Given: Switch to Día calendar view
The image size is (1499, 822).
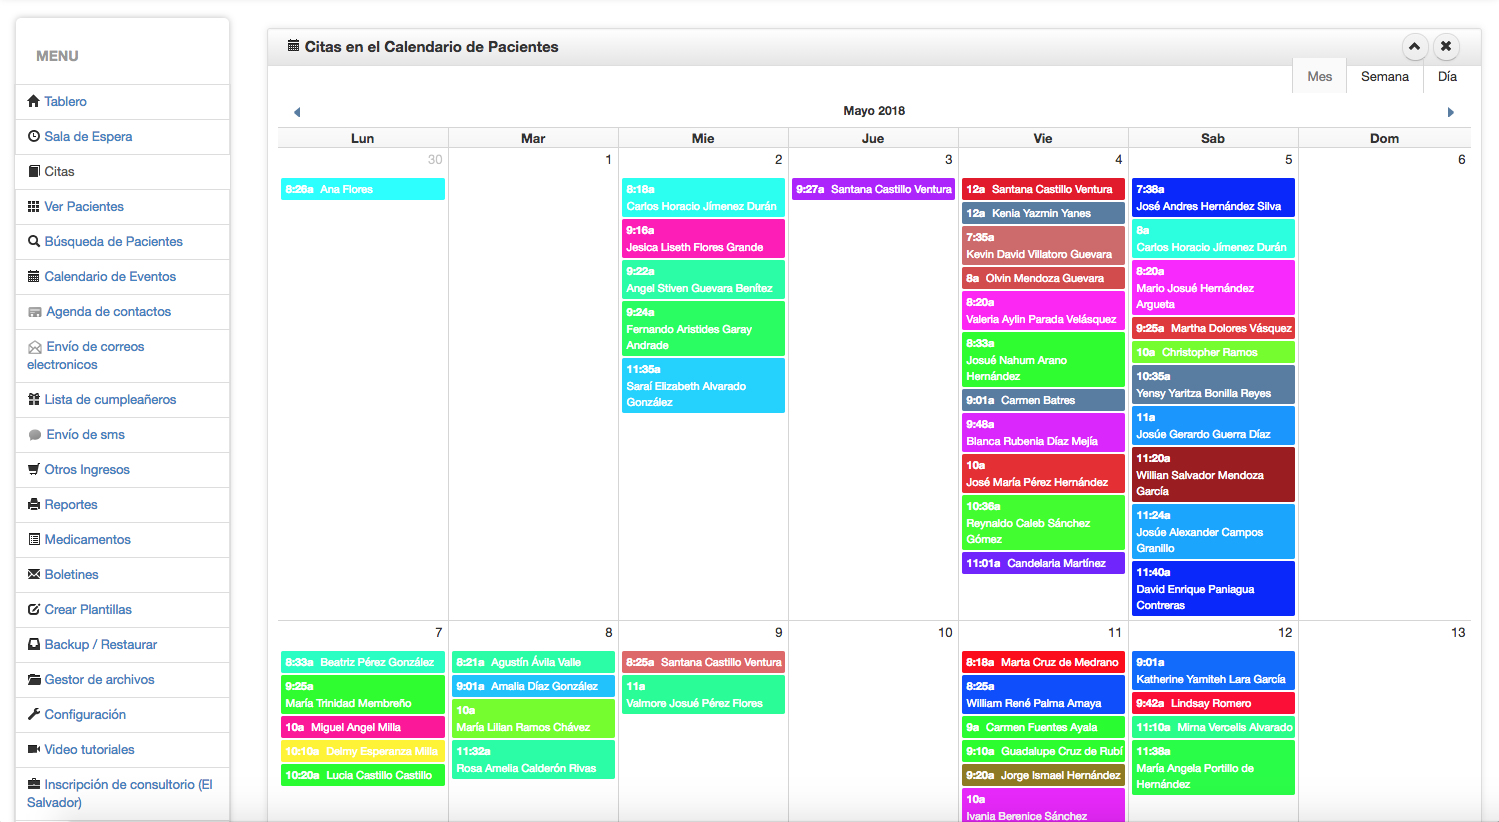Looking at the screenshot, I should click(x=1447, y=77).
